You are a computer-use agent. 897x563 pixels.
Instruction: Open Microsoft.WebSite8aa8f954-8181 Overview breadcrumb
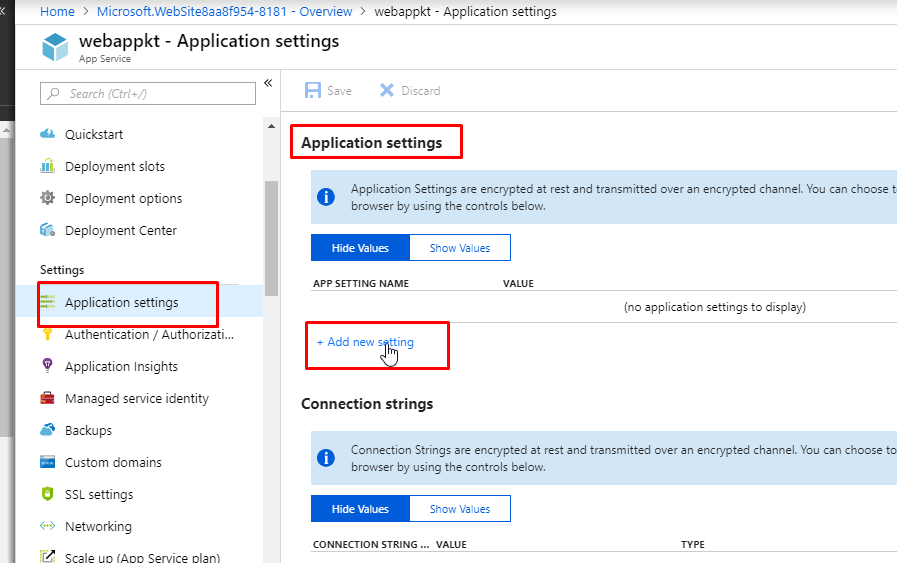224,11
